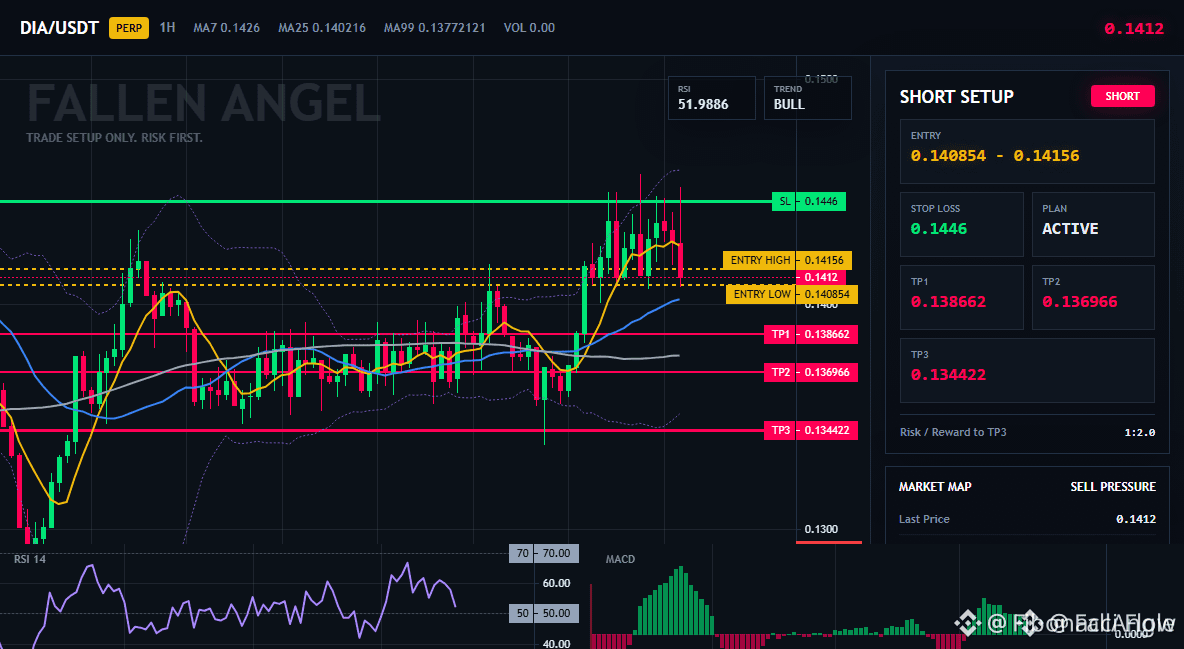Click the SELL PRESSURE label
The width and height of the screenshot is (1184, 649).
[x=1113, y=487]
